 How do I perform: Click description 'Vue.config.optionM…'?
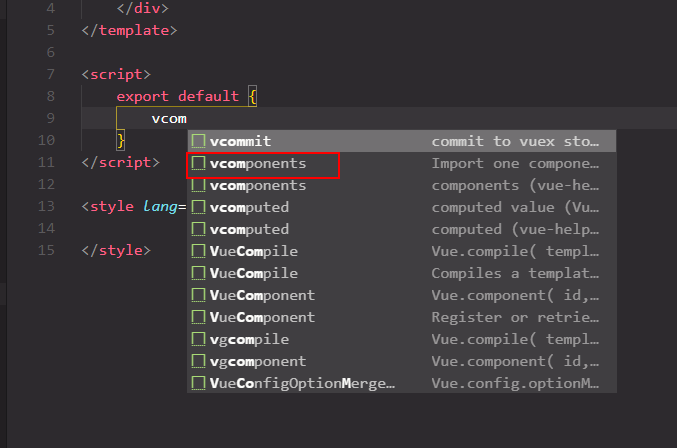tap(515, 383)
